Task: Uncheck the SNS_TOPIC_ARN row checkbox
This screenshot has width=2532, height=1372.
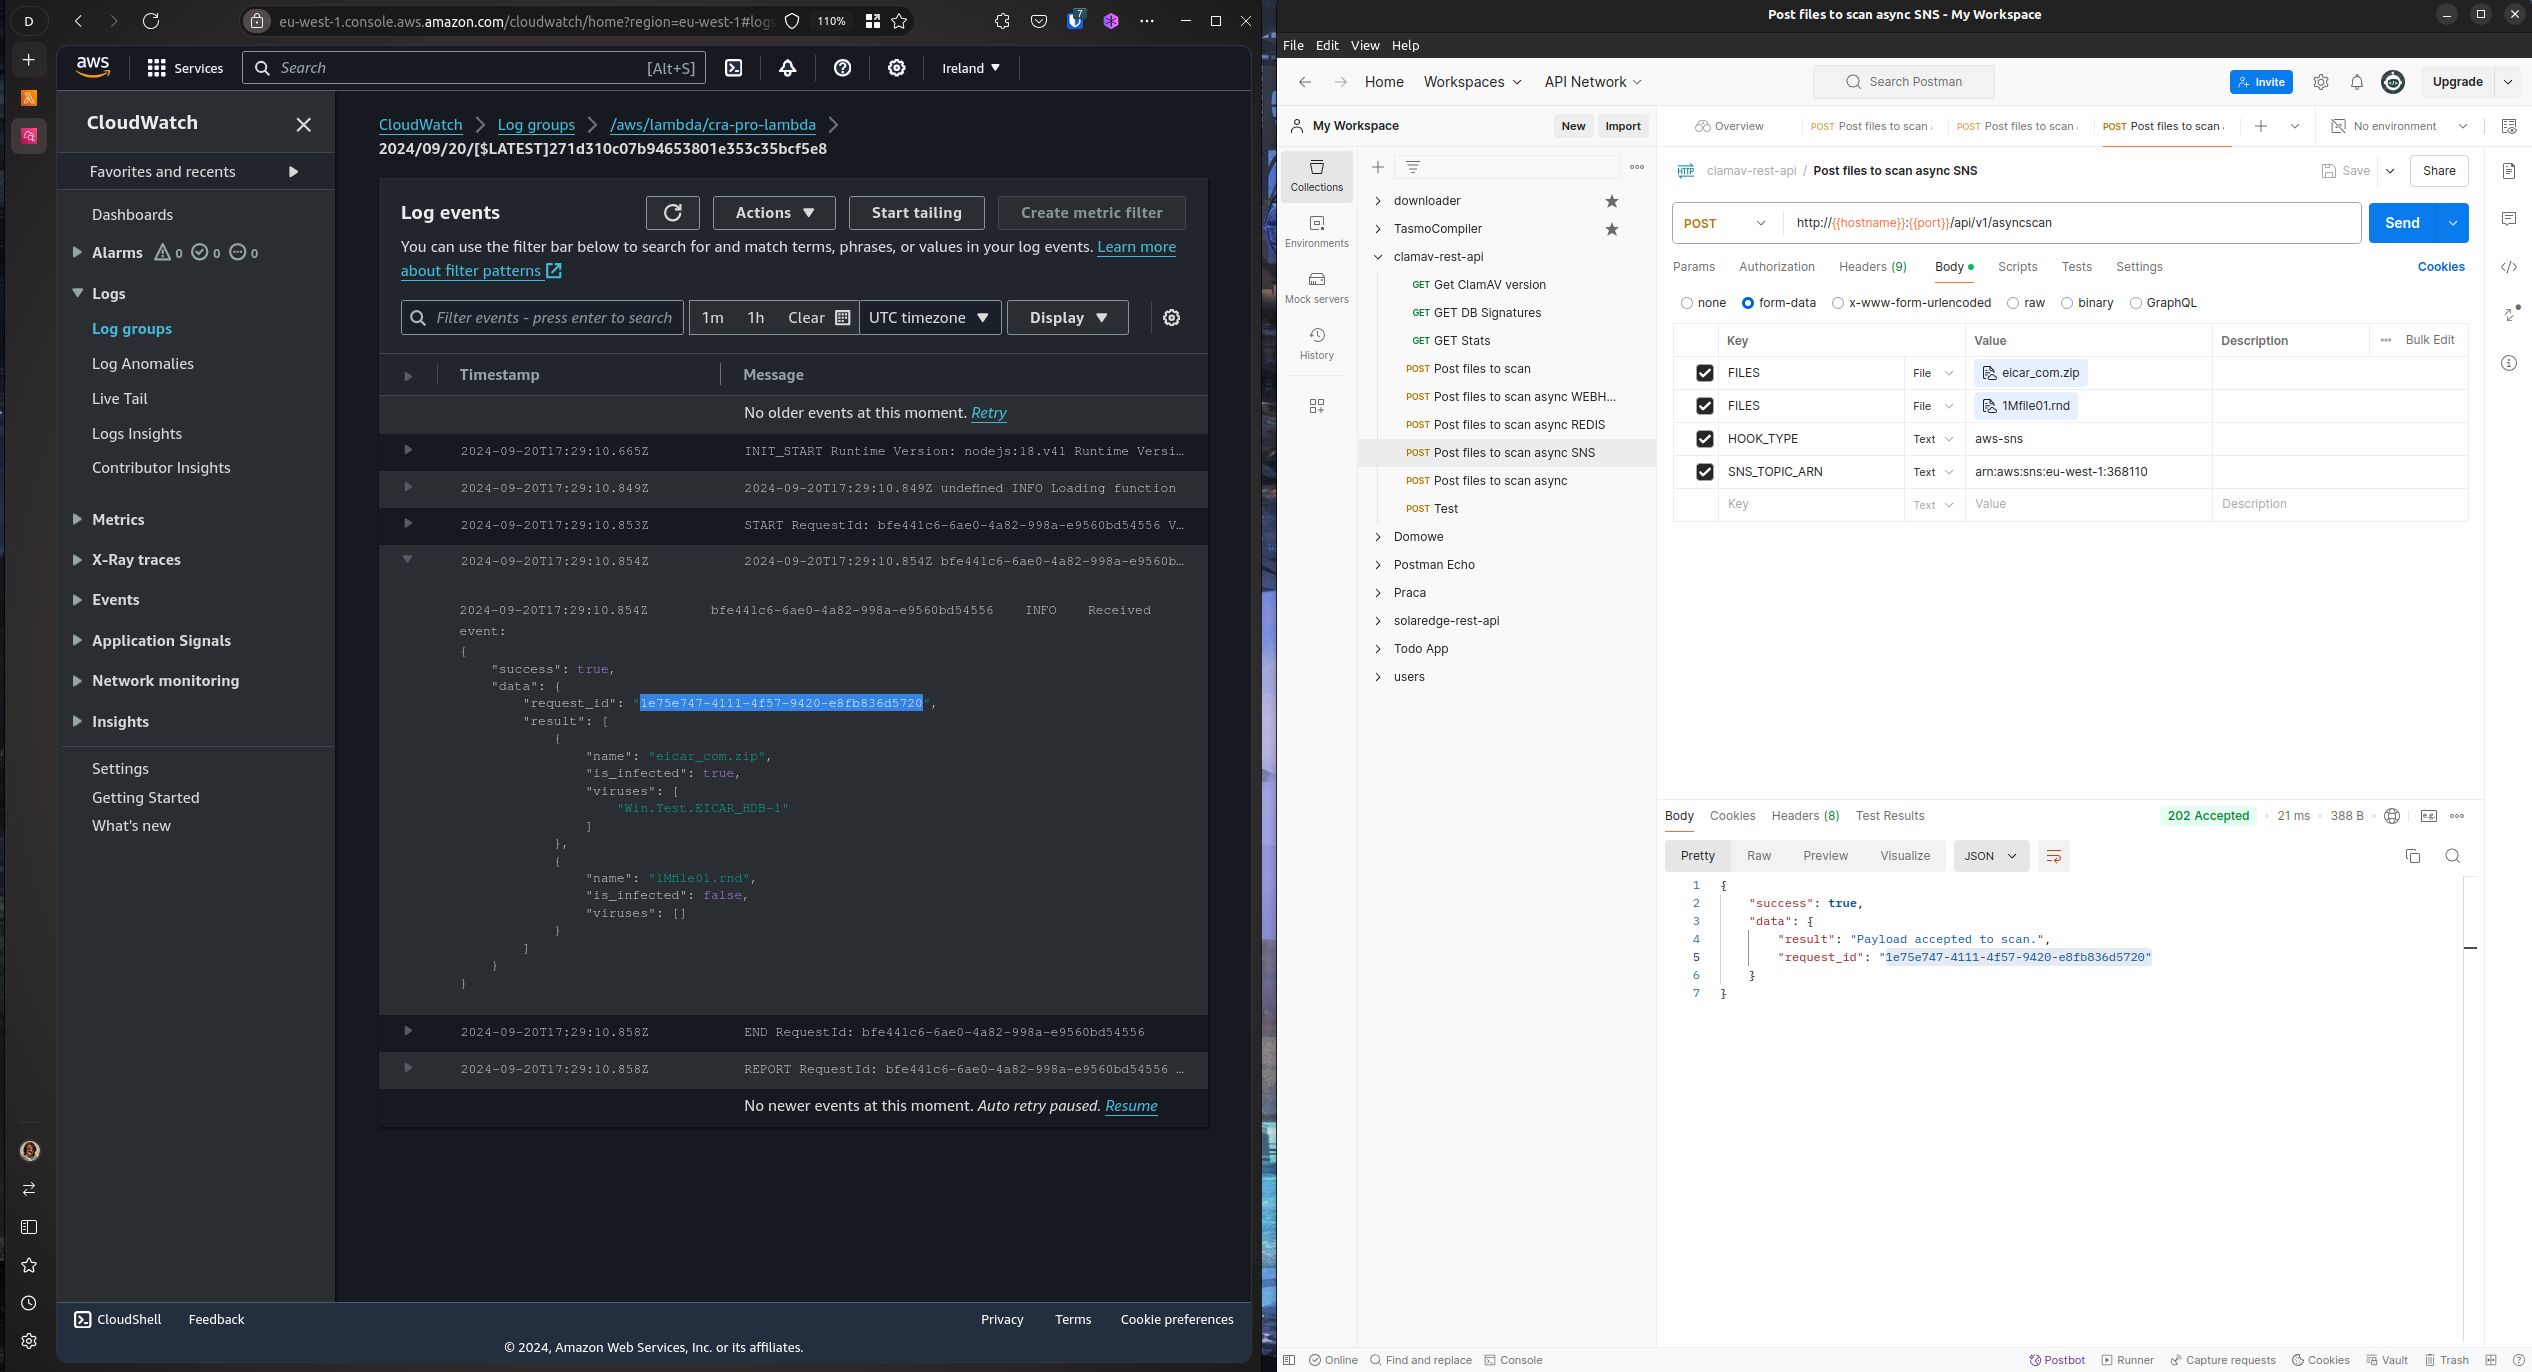Action: coord(1704,472)
